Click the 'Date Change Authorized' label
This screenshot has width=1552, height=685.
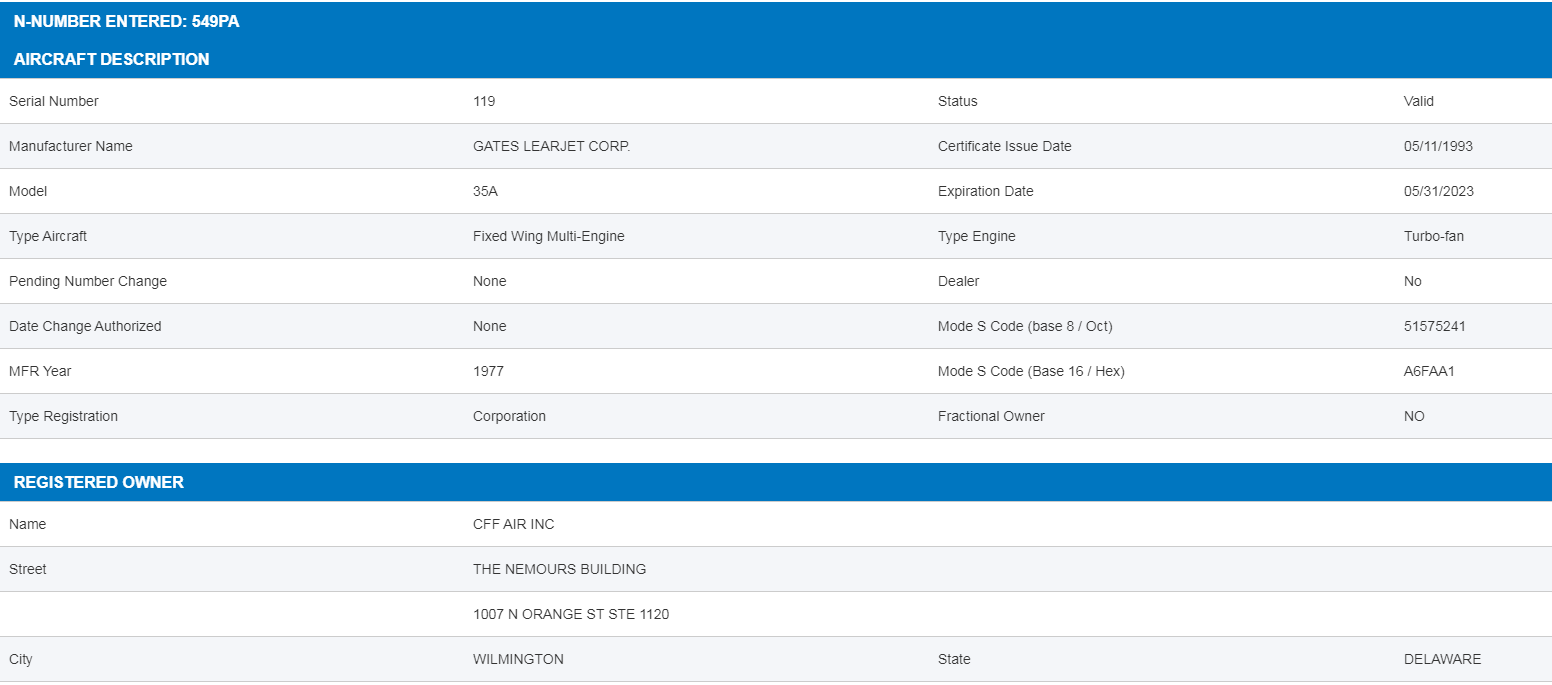click(85, 326)
